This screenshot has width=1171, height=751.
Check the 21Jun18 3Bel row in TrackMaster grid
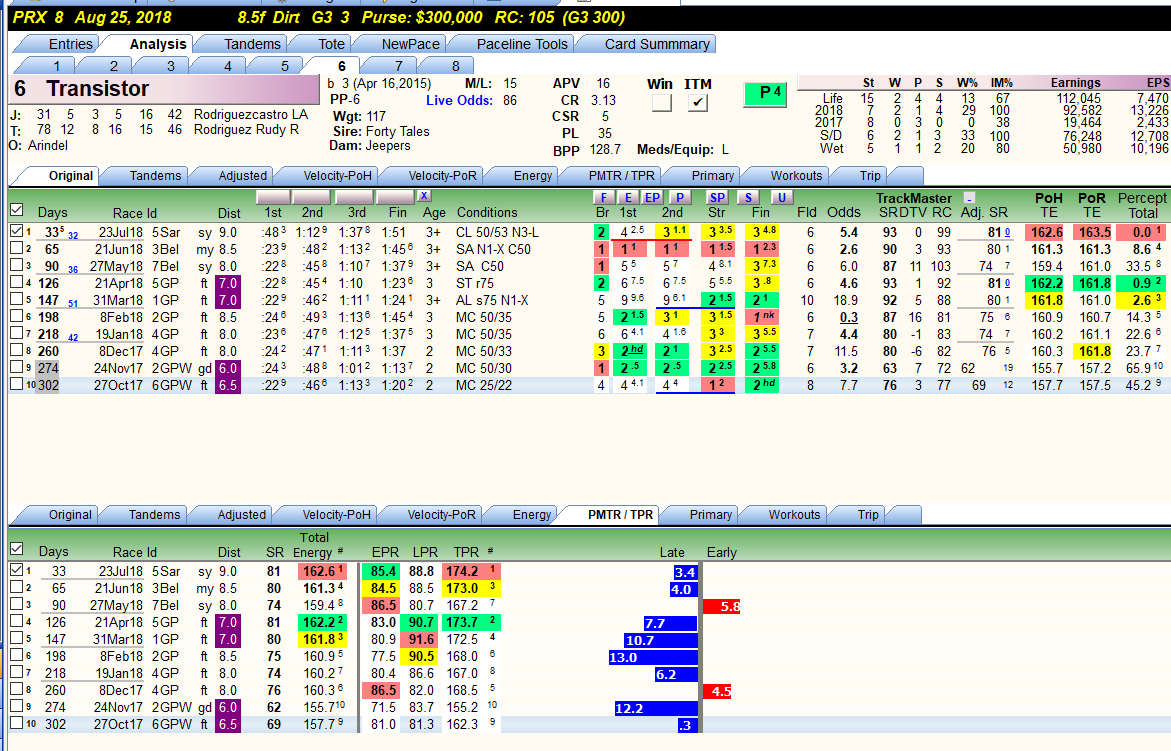(x=16, y=249)
